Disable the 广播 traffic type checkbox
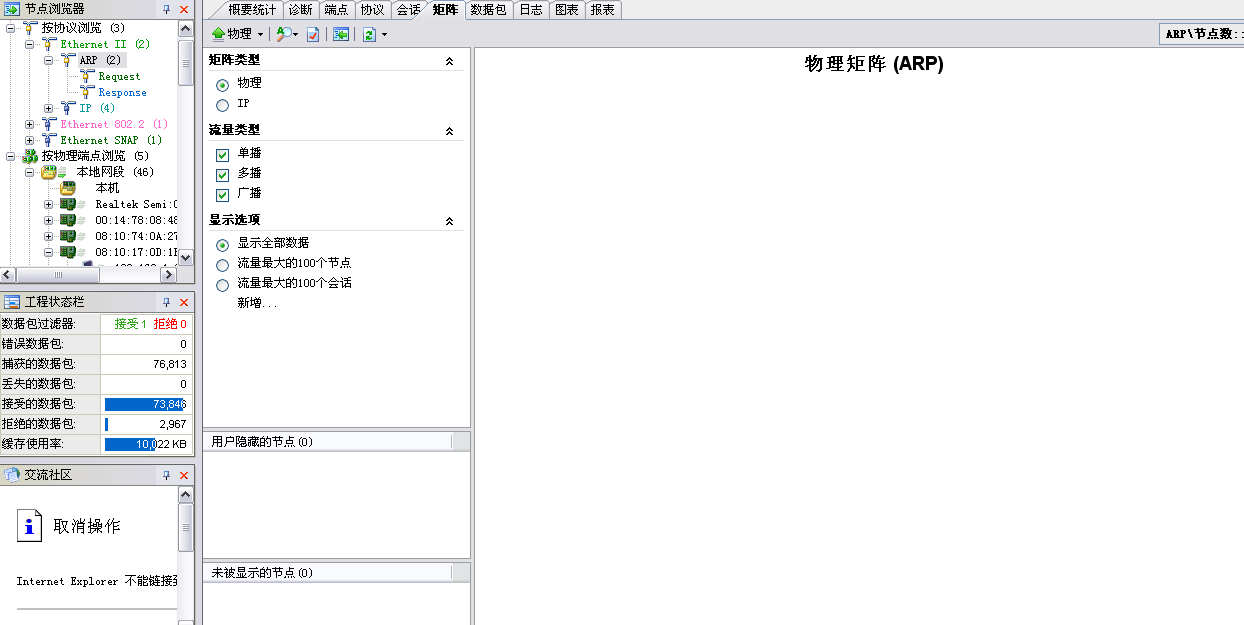The width and height of the screenshot is (1244, 625). point(222,195)
